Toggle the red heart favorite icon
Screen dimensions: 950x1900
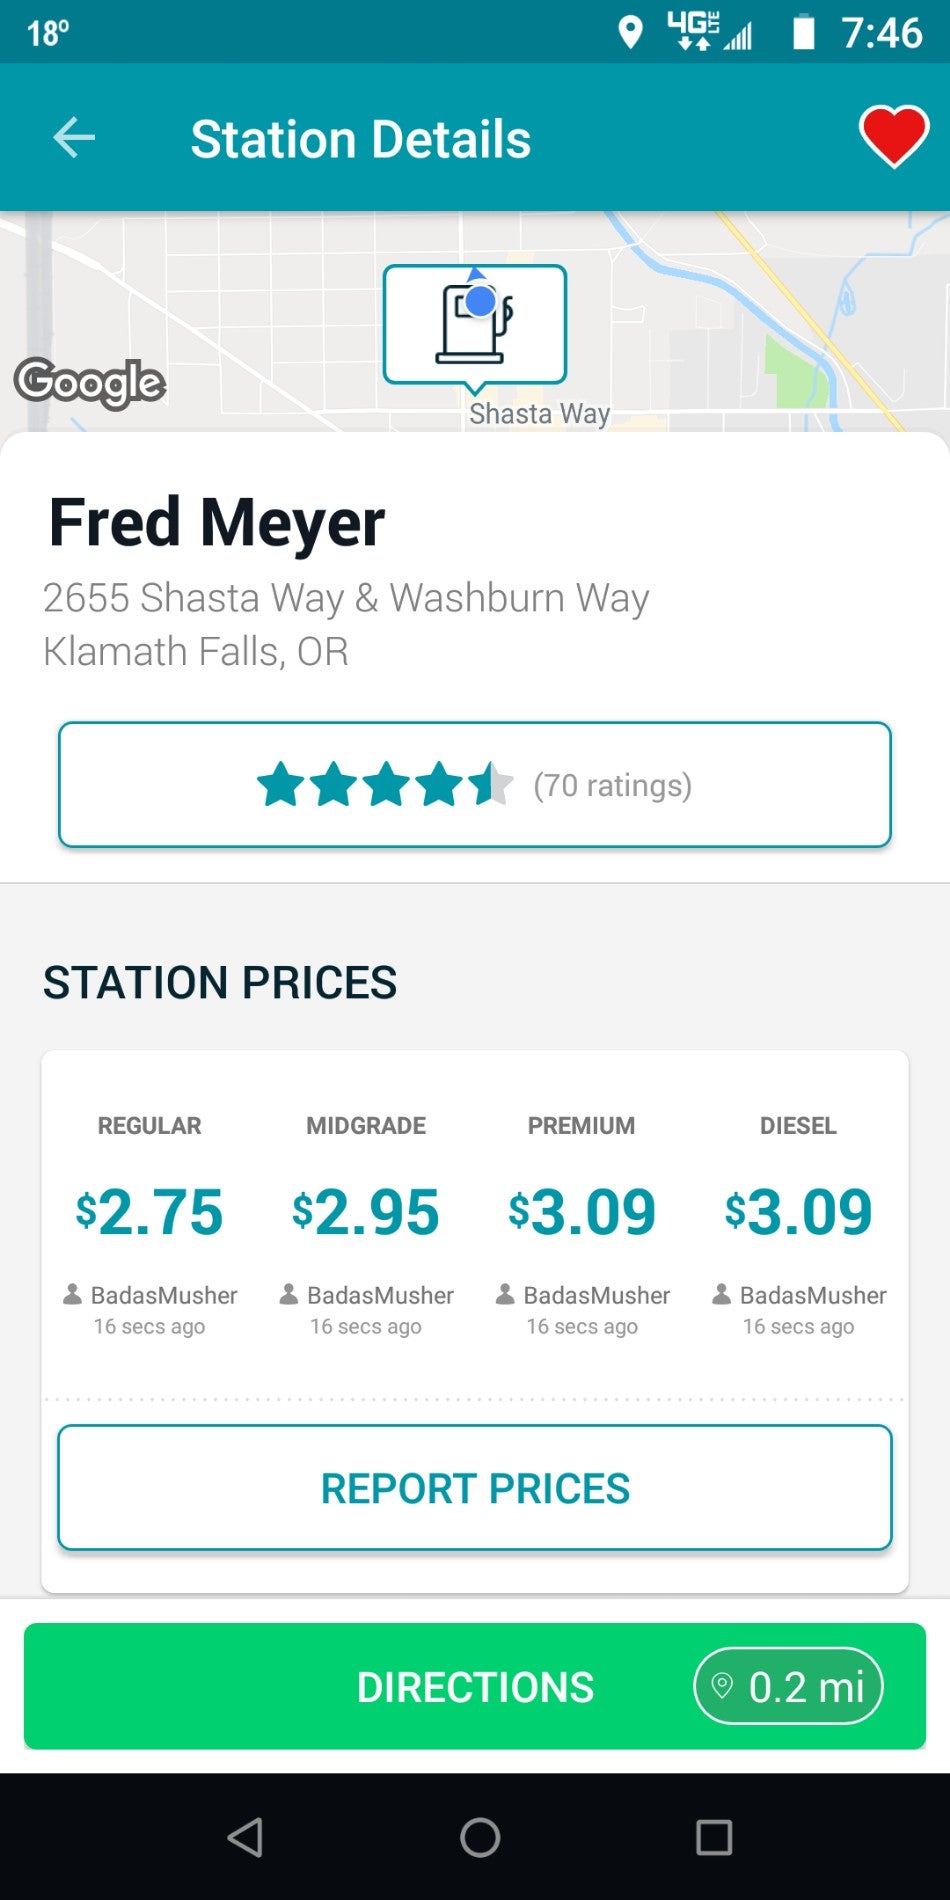[x=893, y=136]
